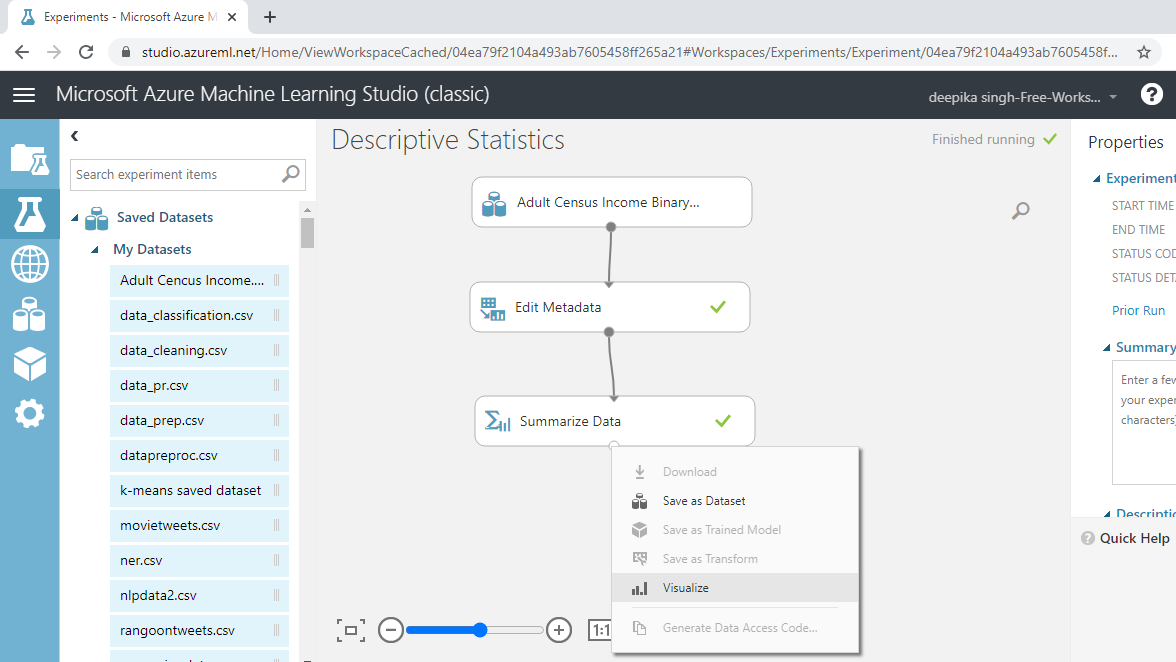Screen dimensions: 1176x662
Task: Collapse the experiment items panel chevron
Action: (x=74, y=136)
